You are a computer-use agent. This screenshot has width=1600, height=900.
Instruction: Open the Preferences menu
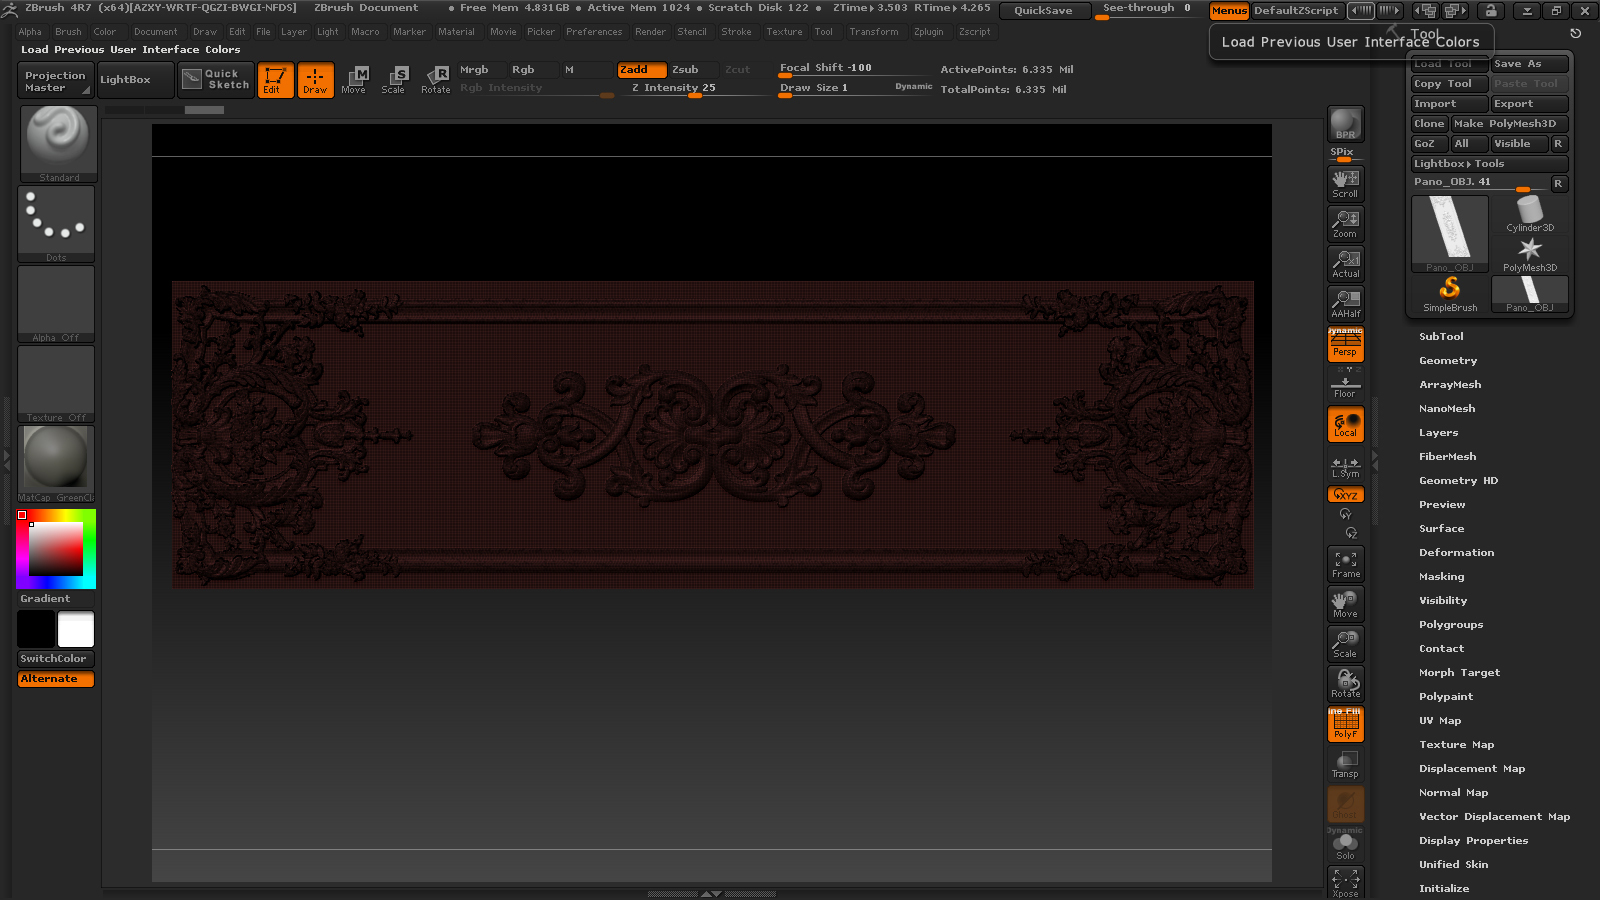tap(594, 32)
